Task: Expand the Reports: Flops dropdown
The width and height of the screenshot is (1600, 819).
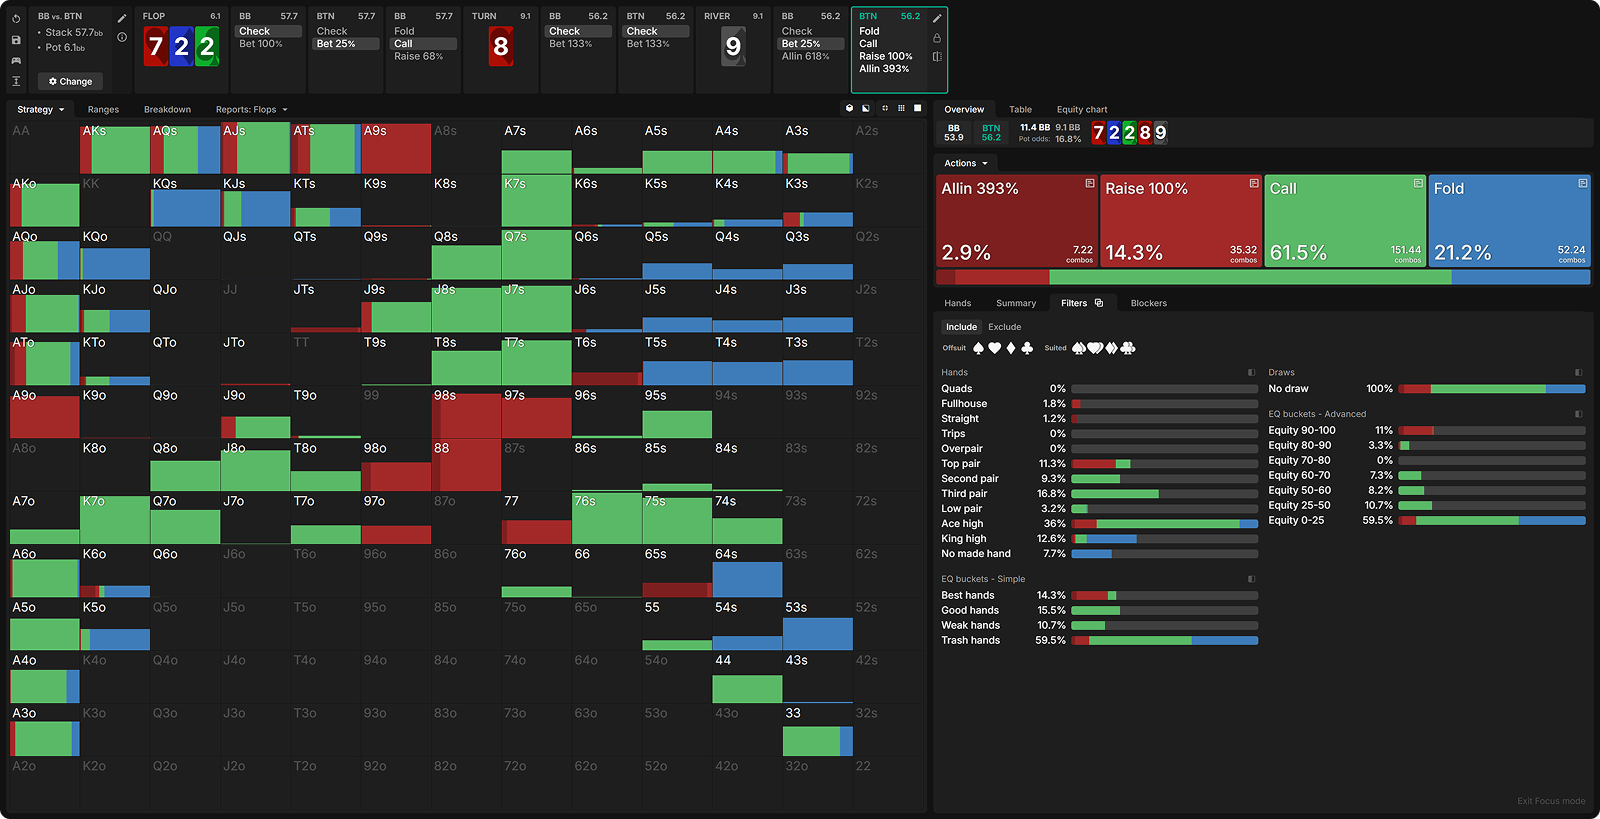Action: (251, 110)
